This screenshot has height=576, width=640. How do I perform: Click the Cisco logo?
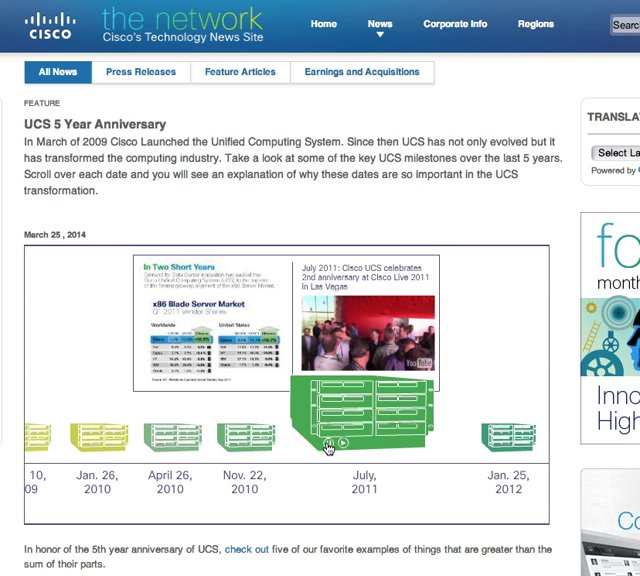point(50,26)
